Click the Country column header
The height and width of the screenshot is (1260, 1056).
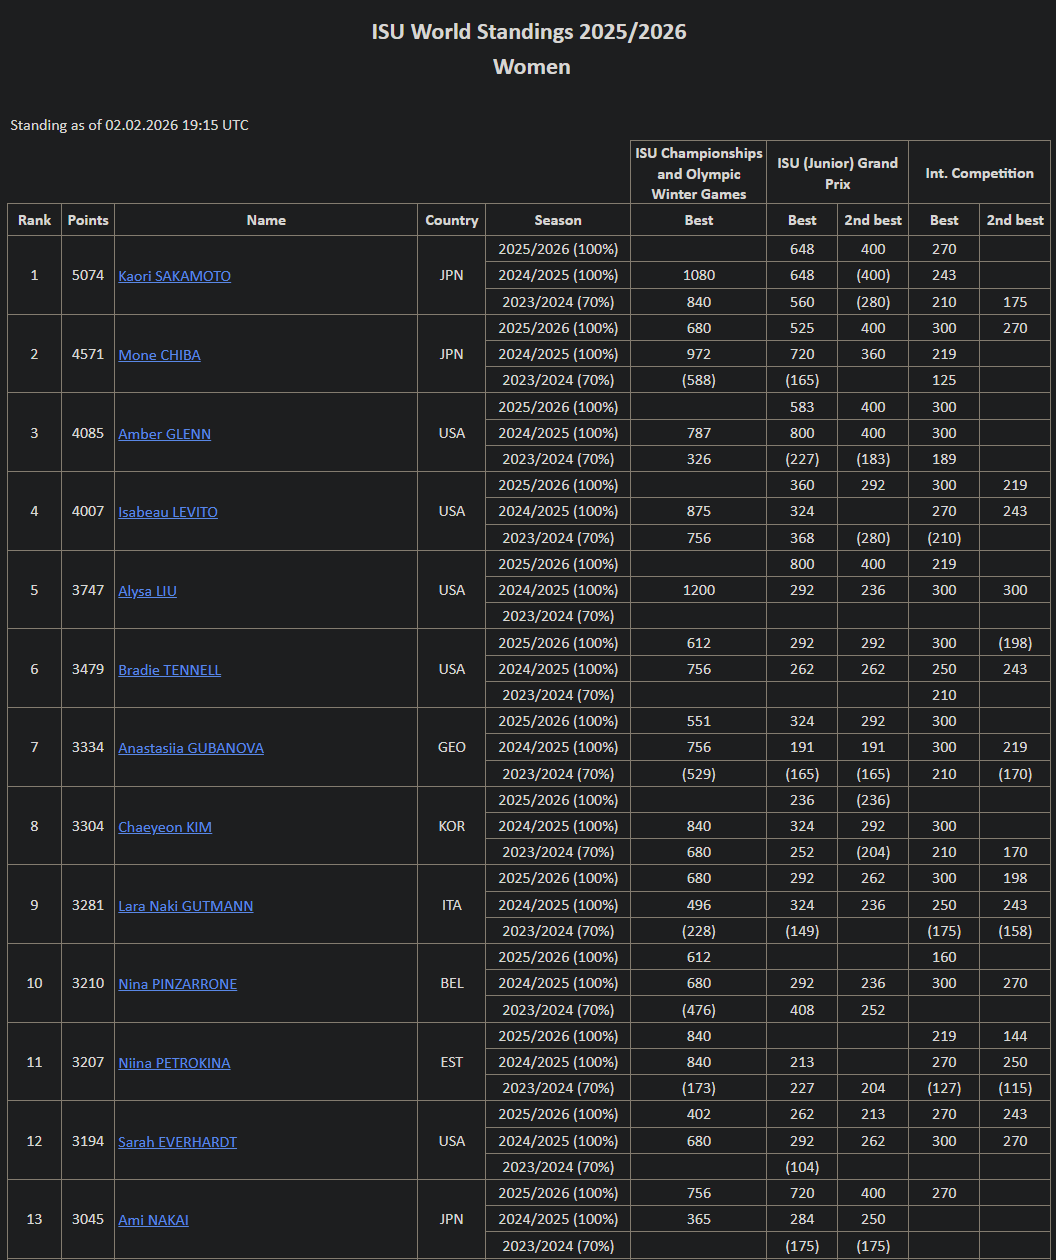pos(452,220)
